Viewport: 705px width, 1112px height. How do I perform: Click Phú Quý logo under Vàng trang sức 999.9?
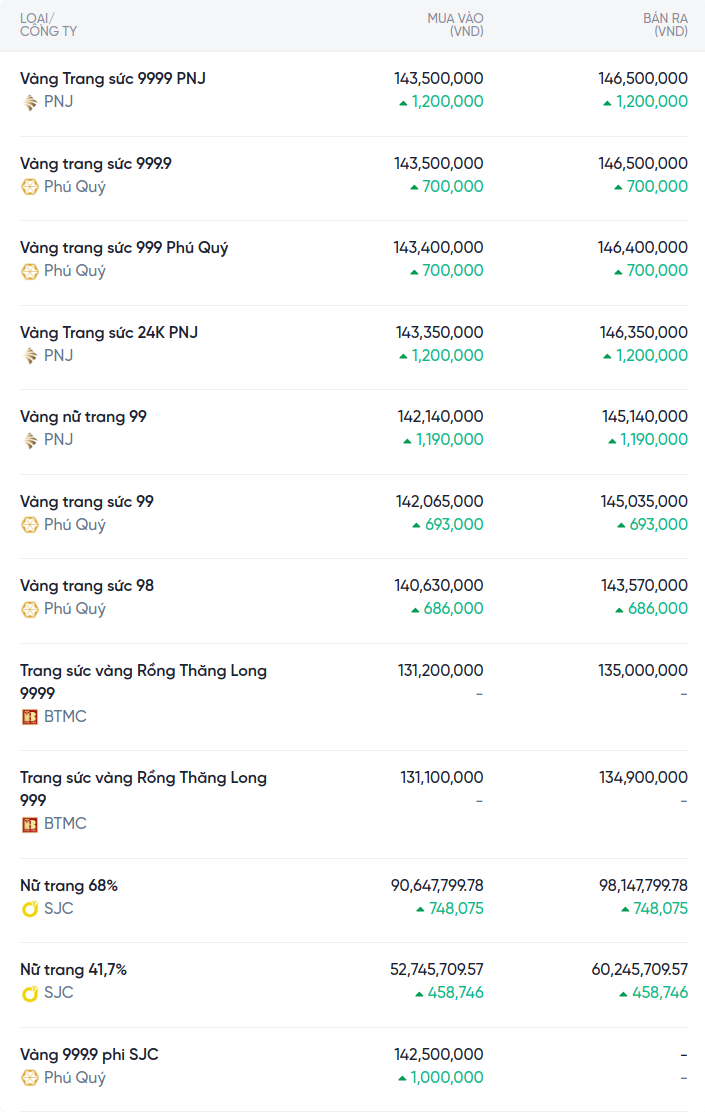(30, 187)
